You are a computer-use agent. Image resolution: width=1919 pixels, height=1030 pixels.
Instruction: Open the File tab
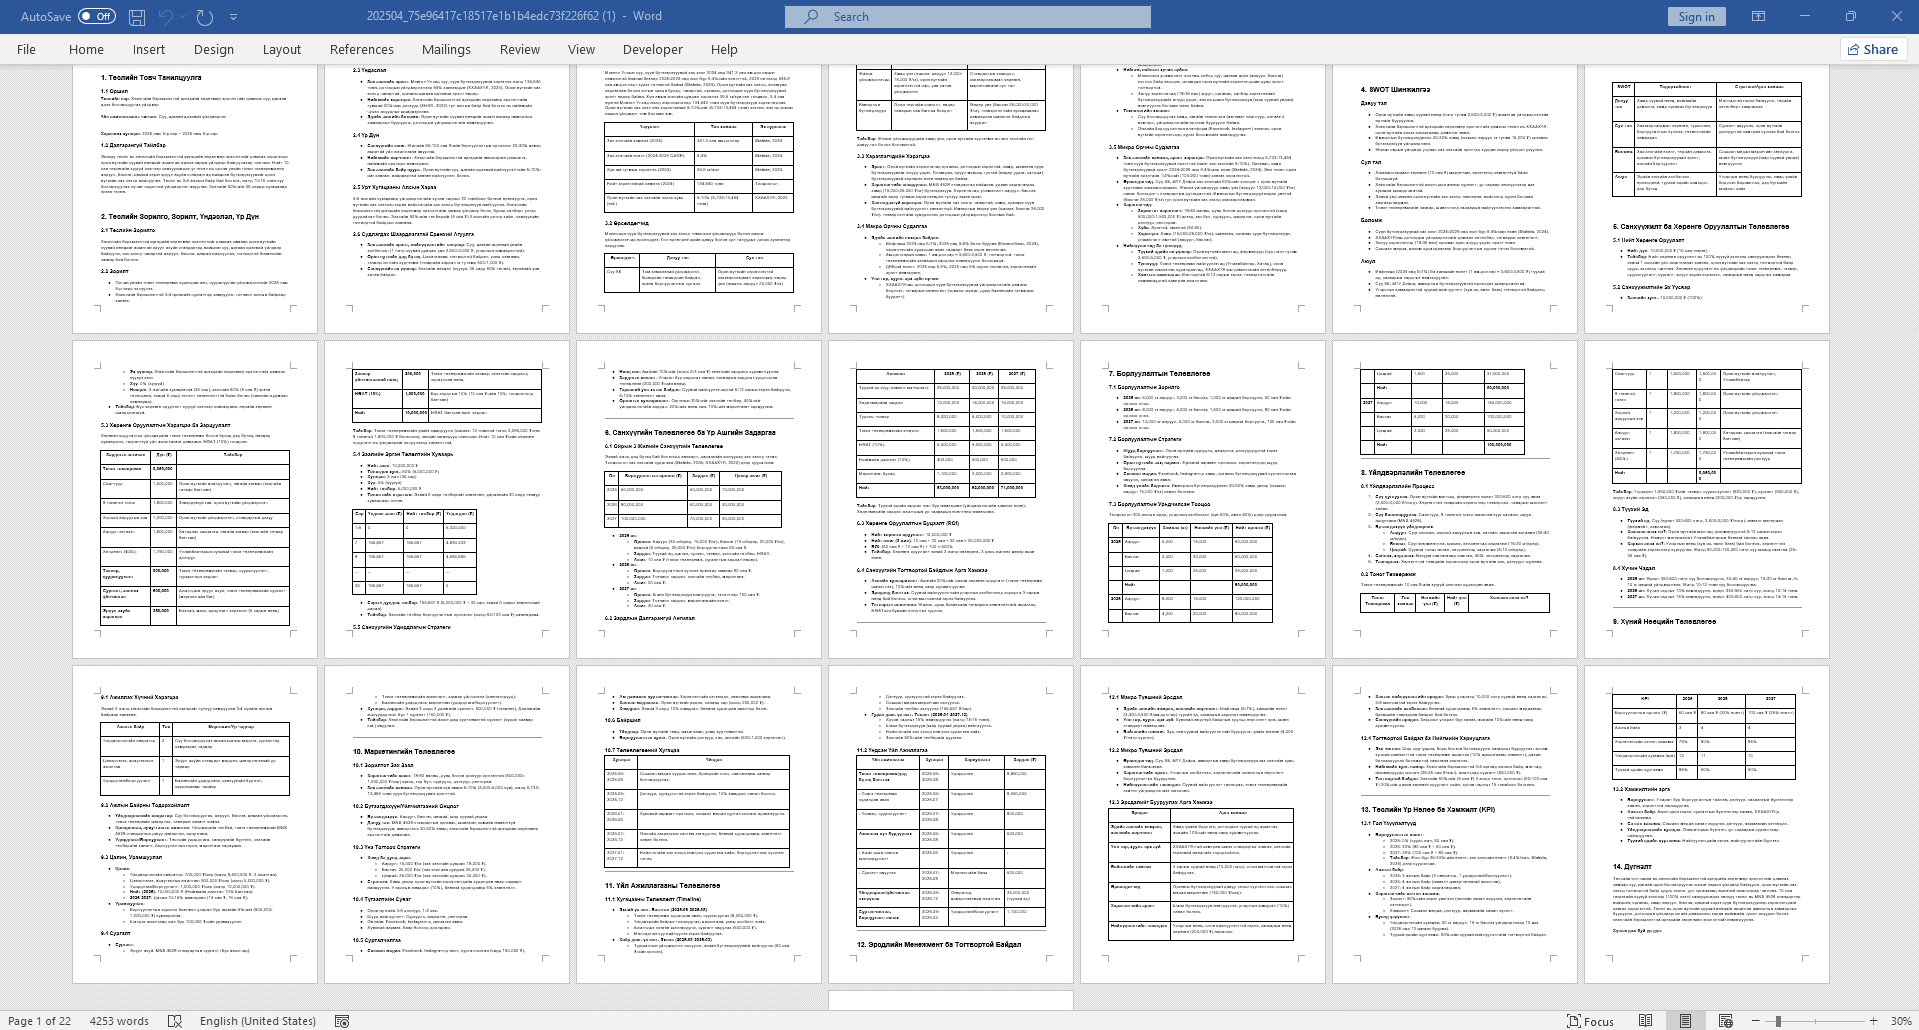tap(27, 49)
